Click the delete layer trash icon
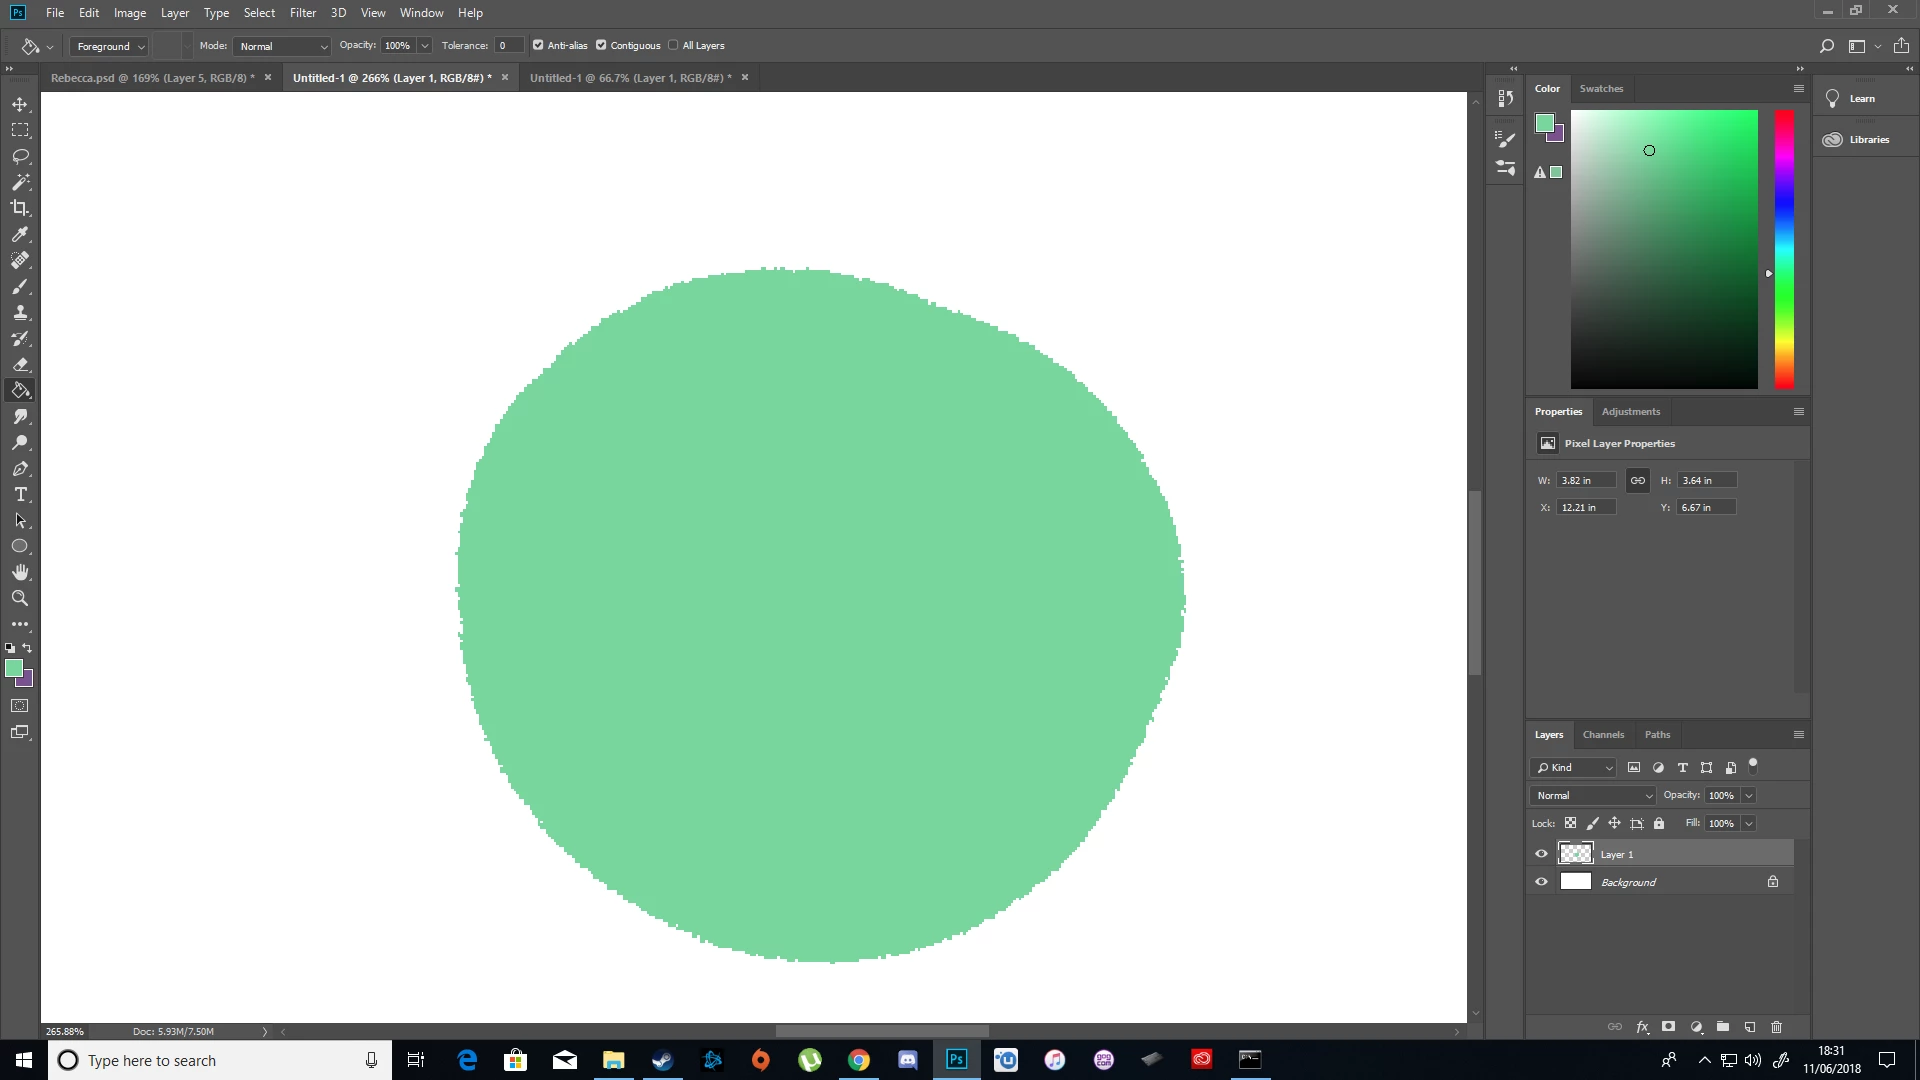Image resolution: width=1920 pixels, height=1080 pixels. (x=1776, y=1027)
